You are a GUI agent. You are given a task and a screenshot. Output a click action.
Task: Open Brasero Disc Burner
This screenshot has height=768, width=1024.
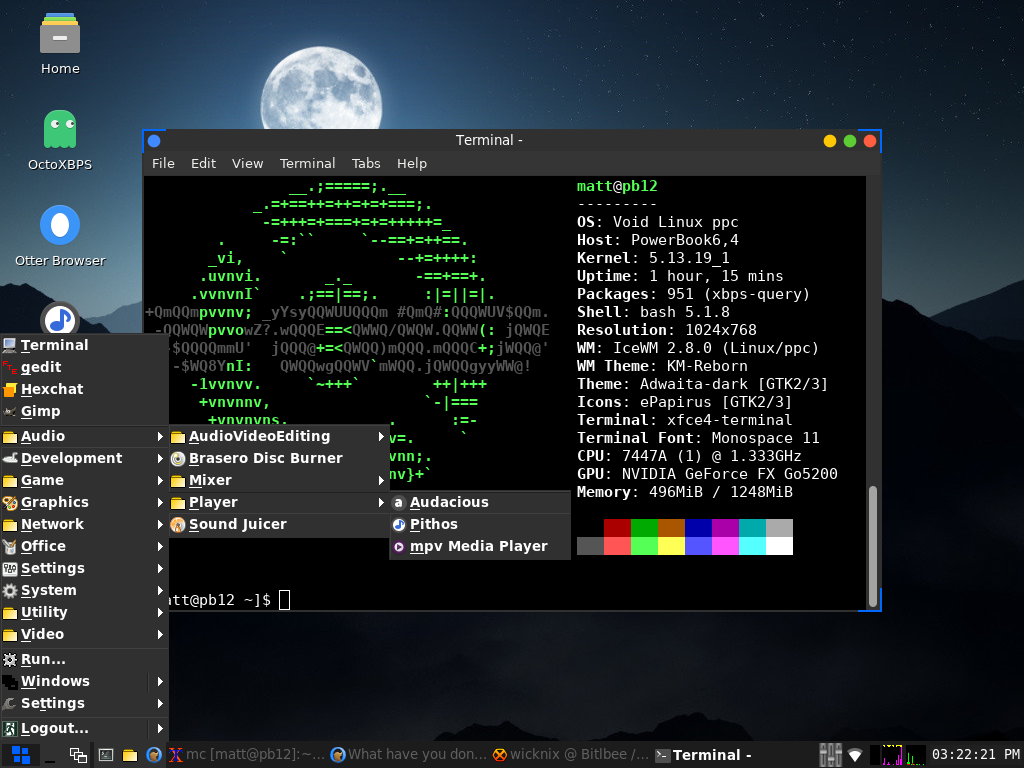point(265,458)
